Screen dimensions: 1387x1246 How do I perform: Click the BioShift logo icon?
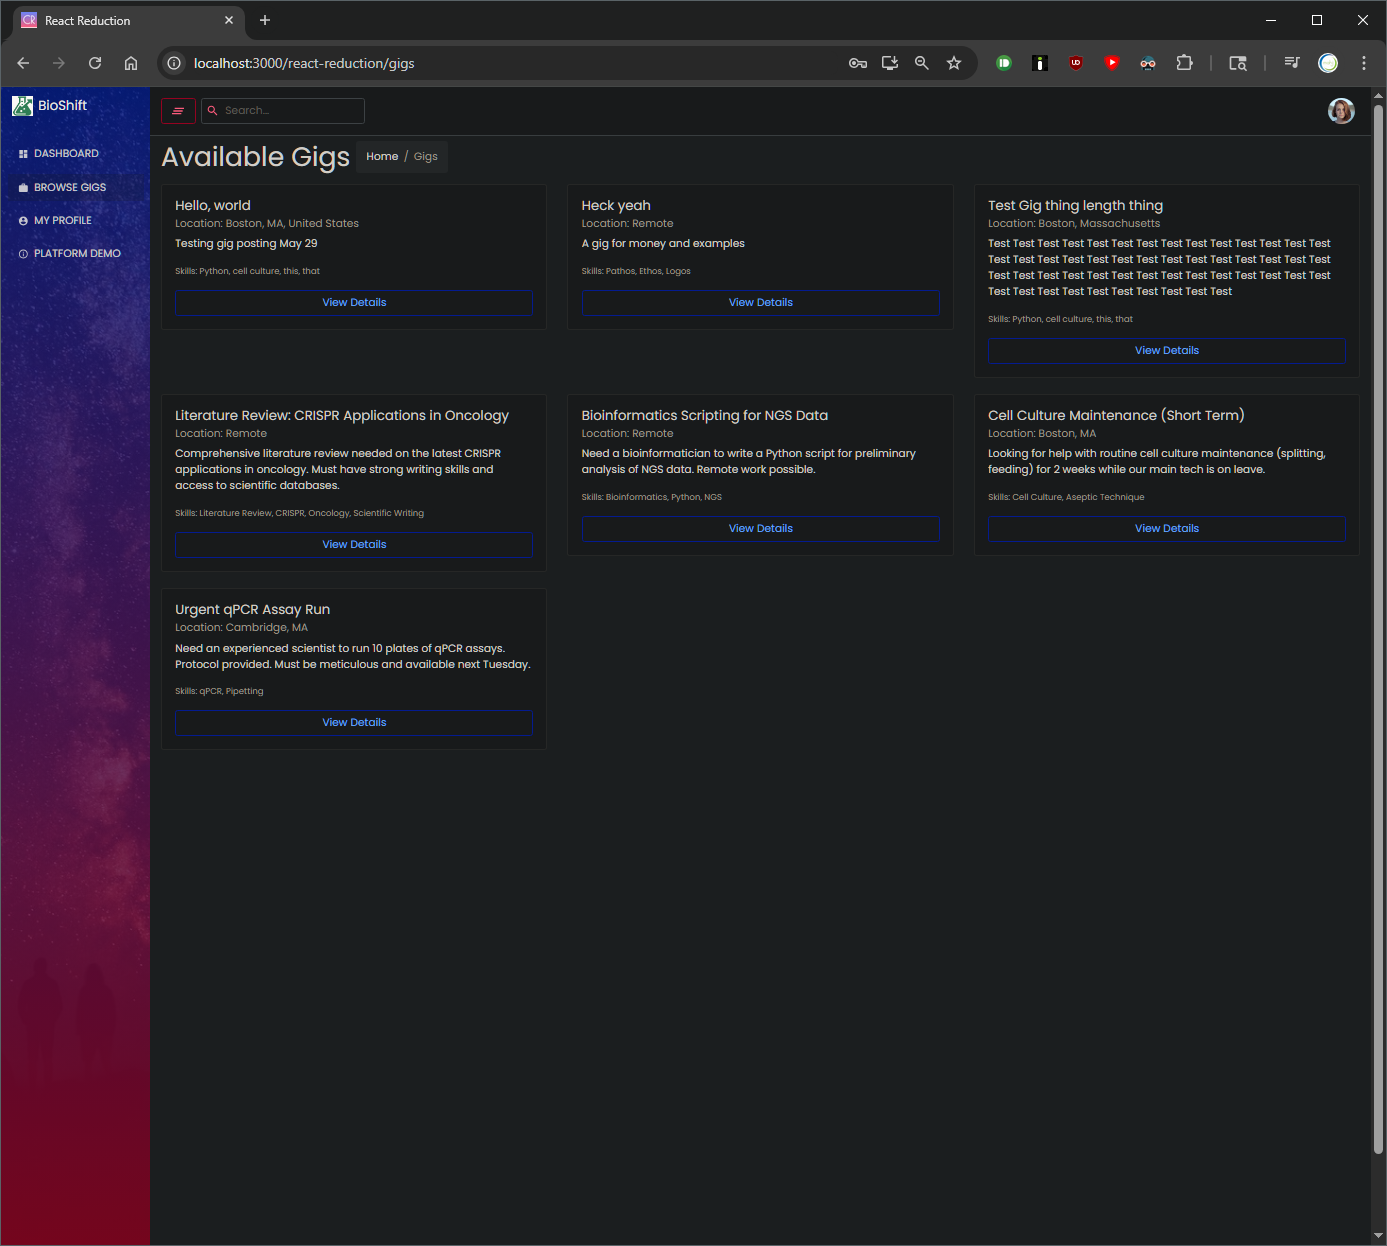[22, 105]
